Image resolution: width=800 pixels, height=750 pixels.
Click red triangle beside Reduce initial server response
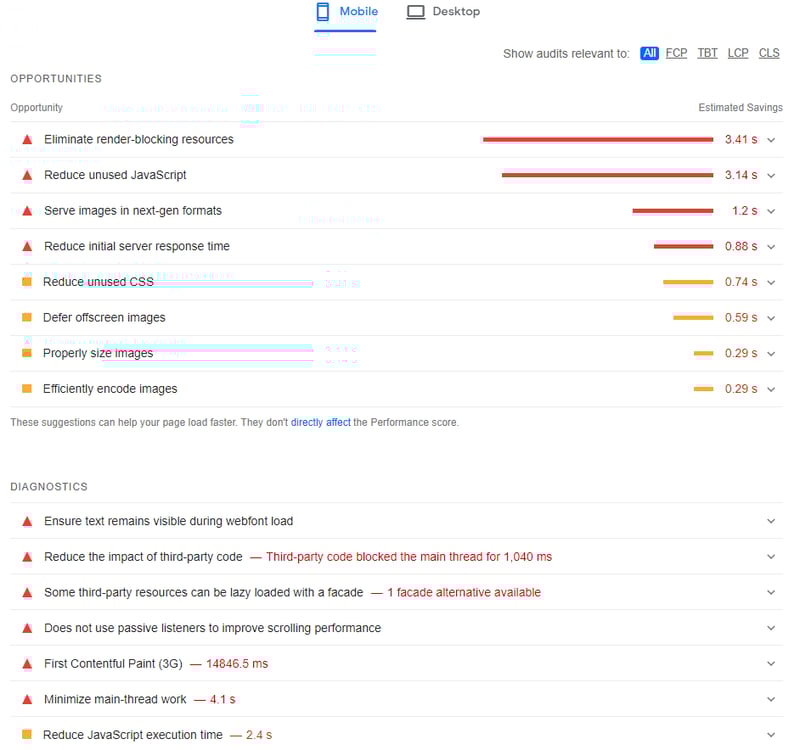point(28,246)
